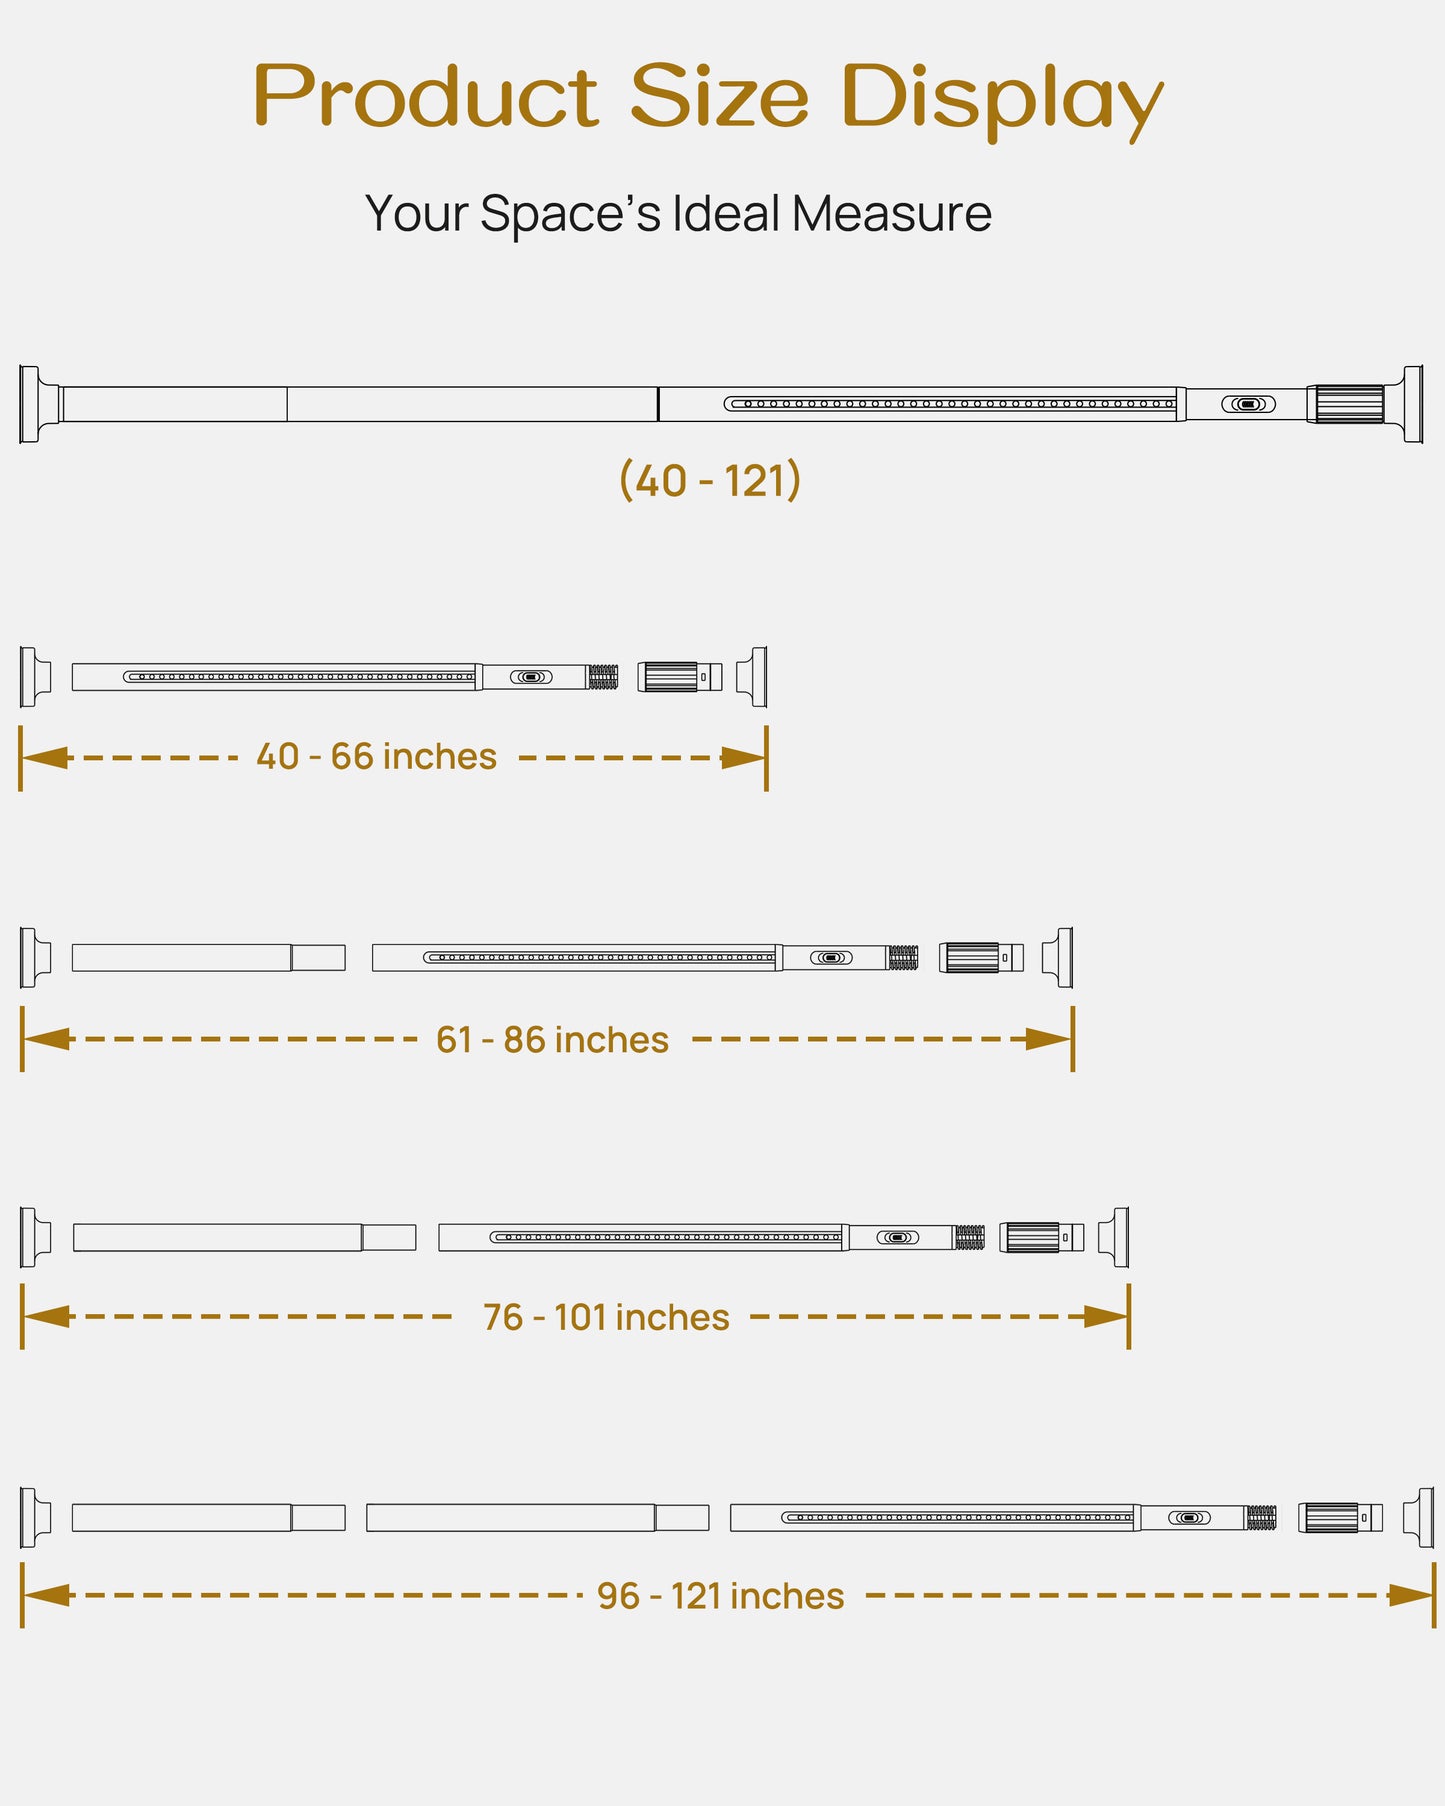Click the lock switch in the 61 - 86 inches diagram
The height and width of the screenshot is (1806, 1445).
coord(831,958)
